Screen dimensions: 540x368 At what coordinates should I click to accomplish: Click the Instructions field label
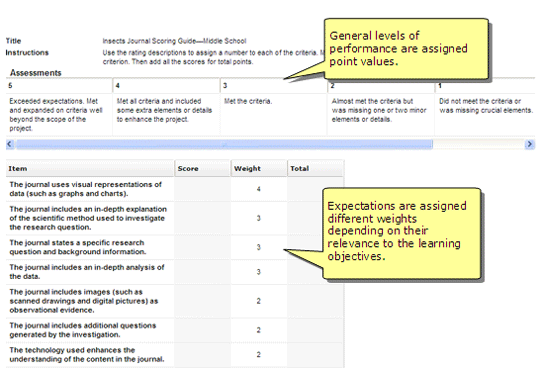point(27,53)
